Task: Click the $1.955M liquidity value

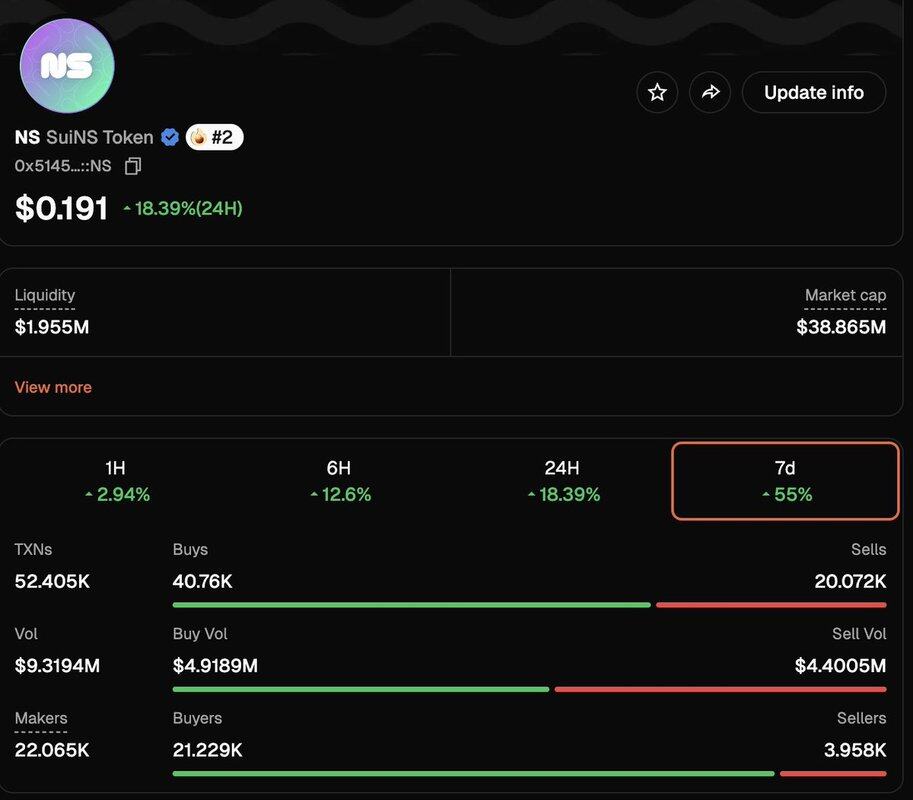Action: 52,327
